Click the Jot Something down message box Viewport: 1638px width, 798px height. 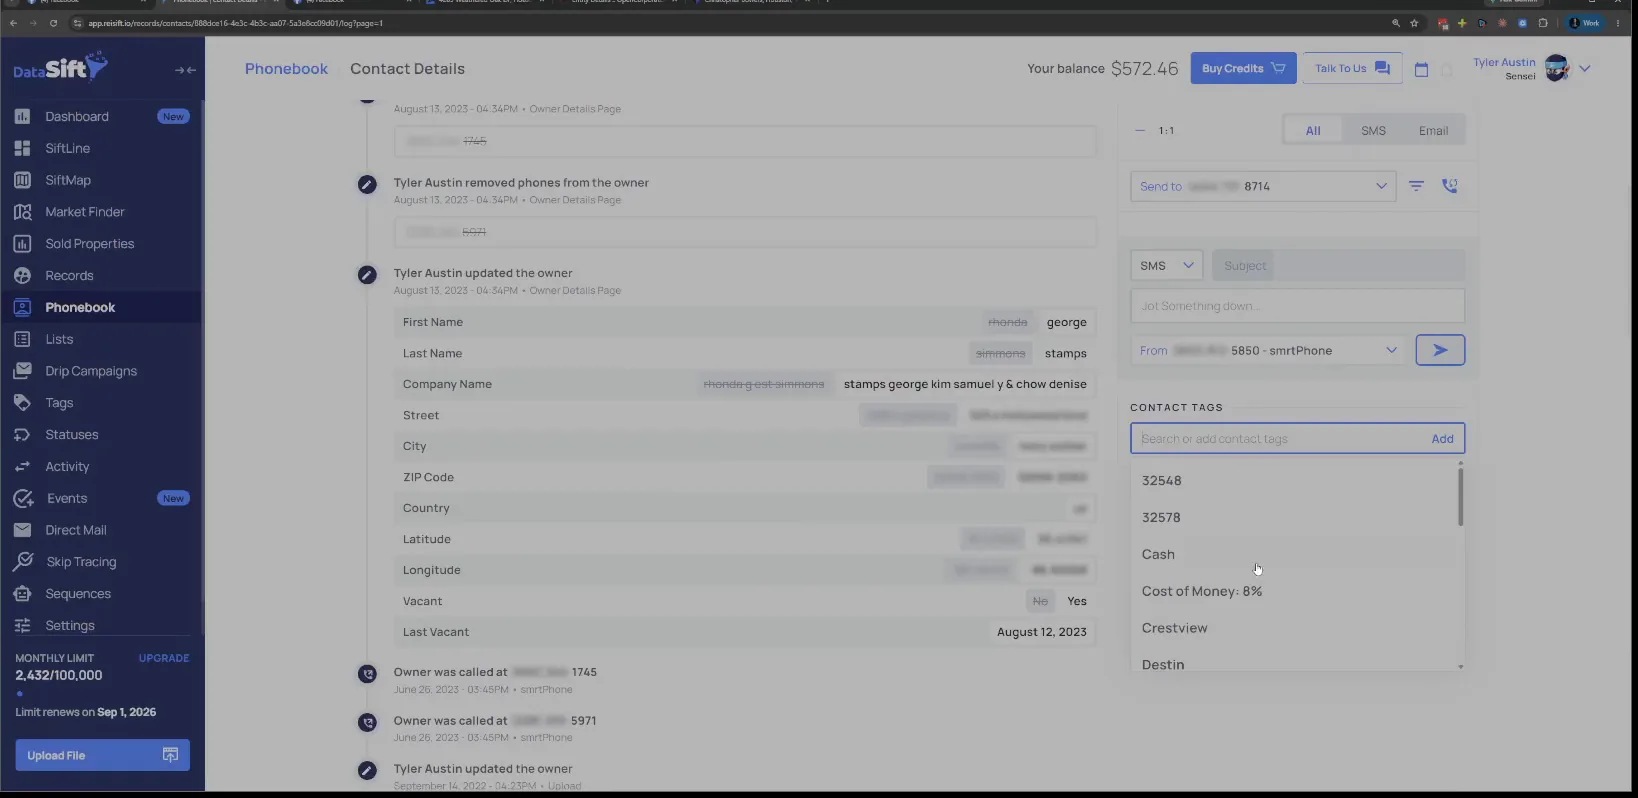click(x=1297, y=306)
